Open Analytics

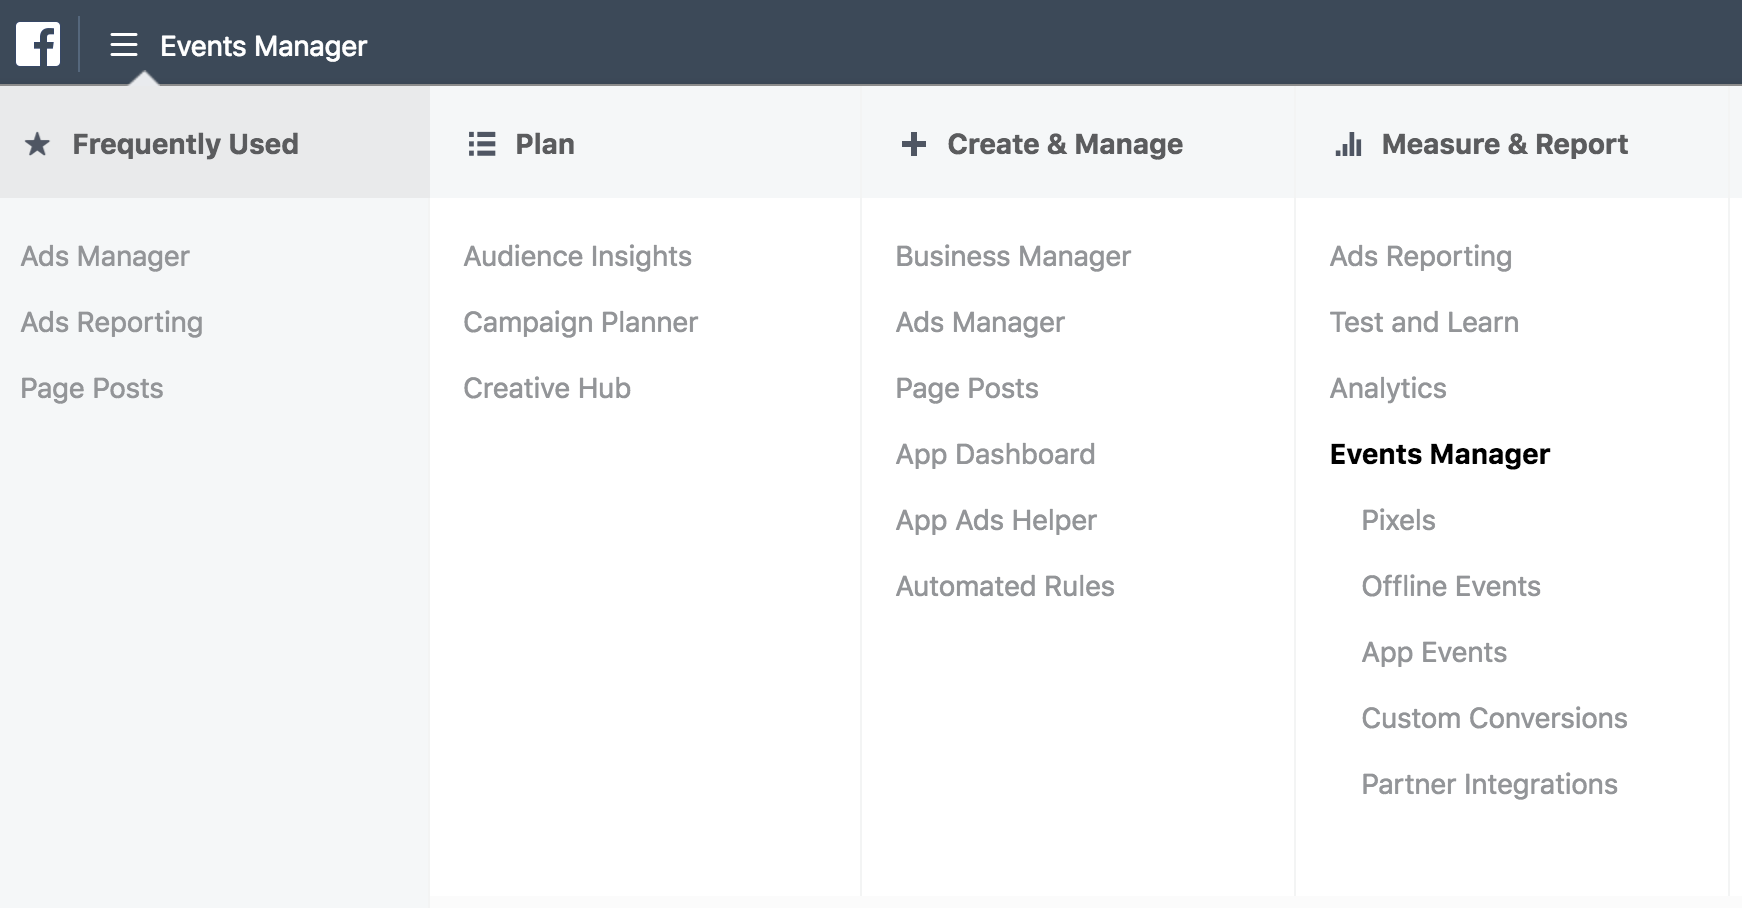click(1388, 388)
